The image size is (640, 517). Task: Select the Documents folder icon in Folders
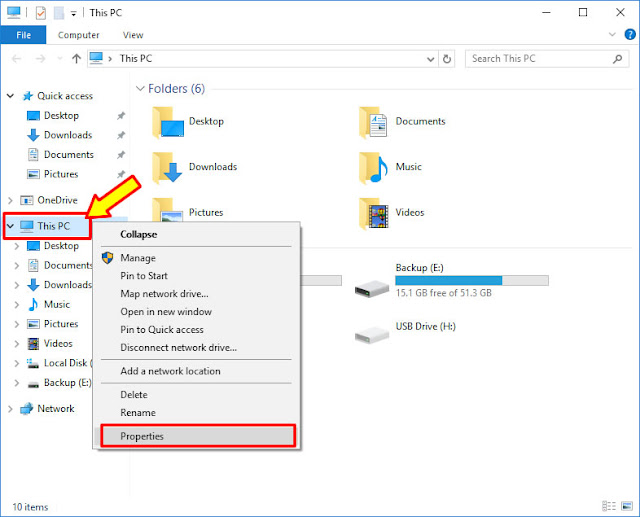coord(373,122)
